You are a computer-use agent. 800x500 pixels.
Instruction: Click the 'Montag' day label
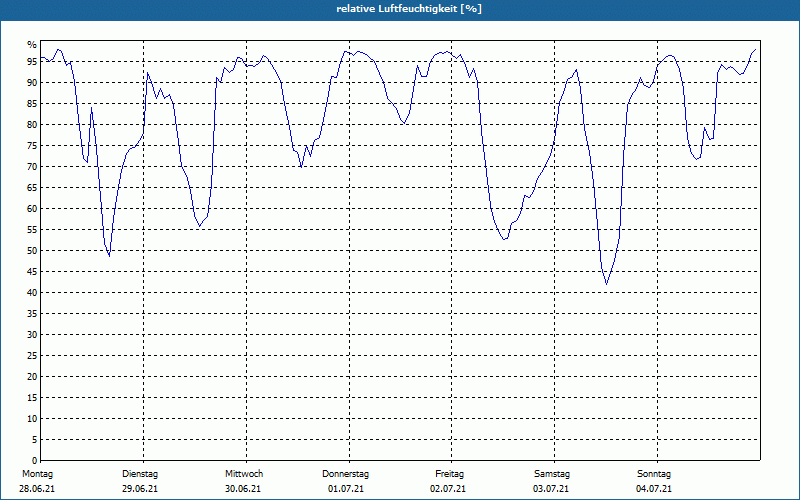[x=37, y=474]
